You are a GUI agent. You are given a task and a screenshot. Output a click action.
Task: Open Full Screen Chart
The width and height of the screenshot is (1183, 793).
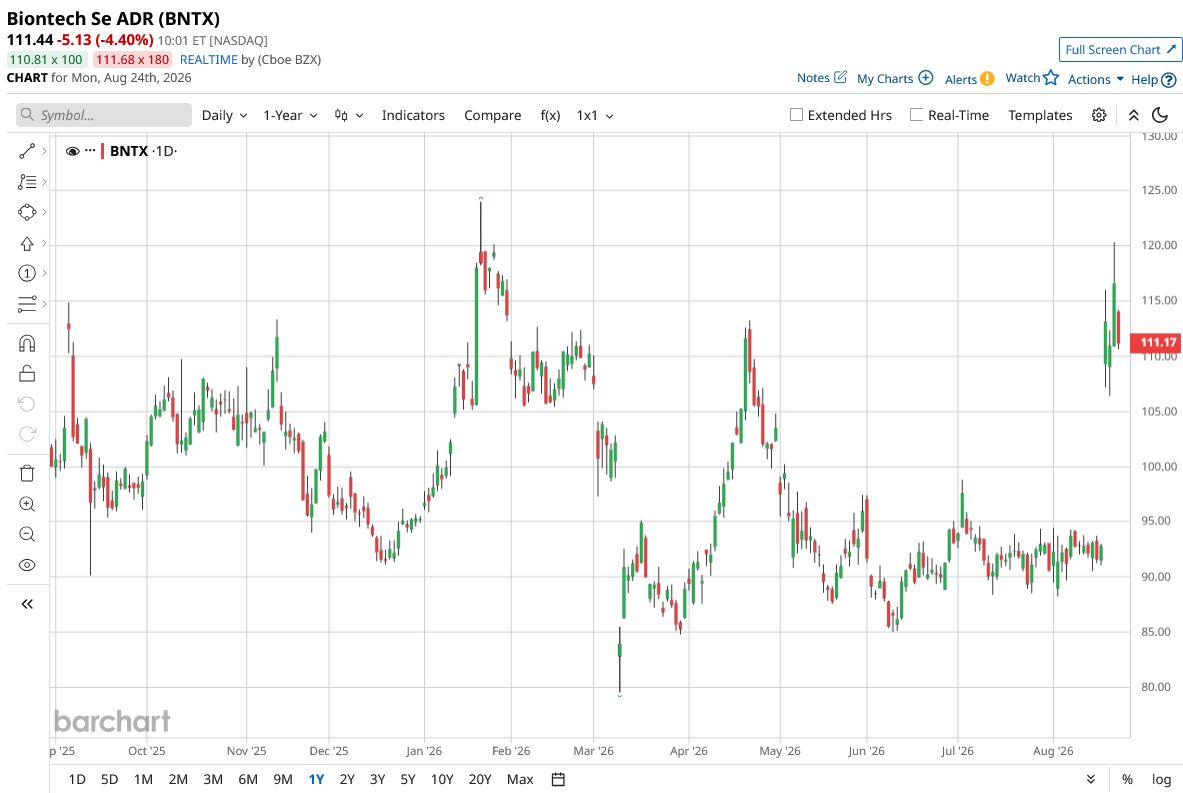click(1120, 50)
